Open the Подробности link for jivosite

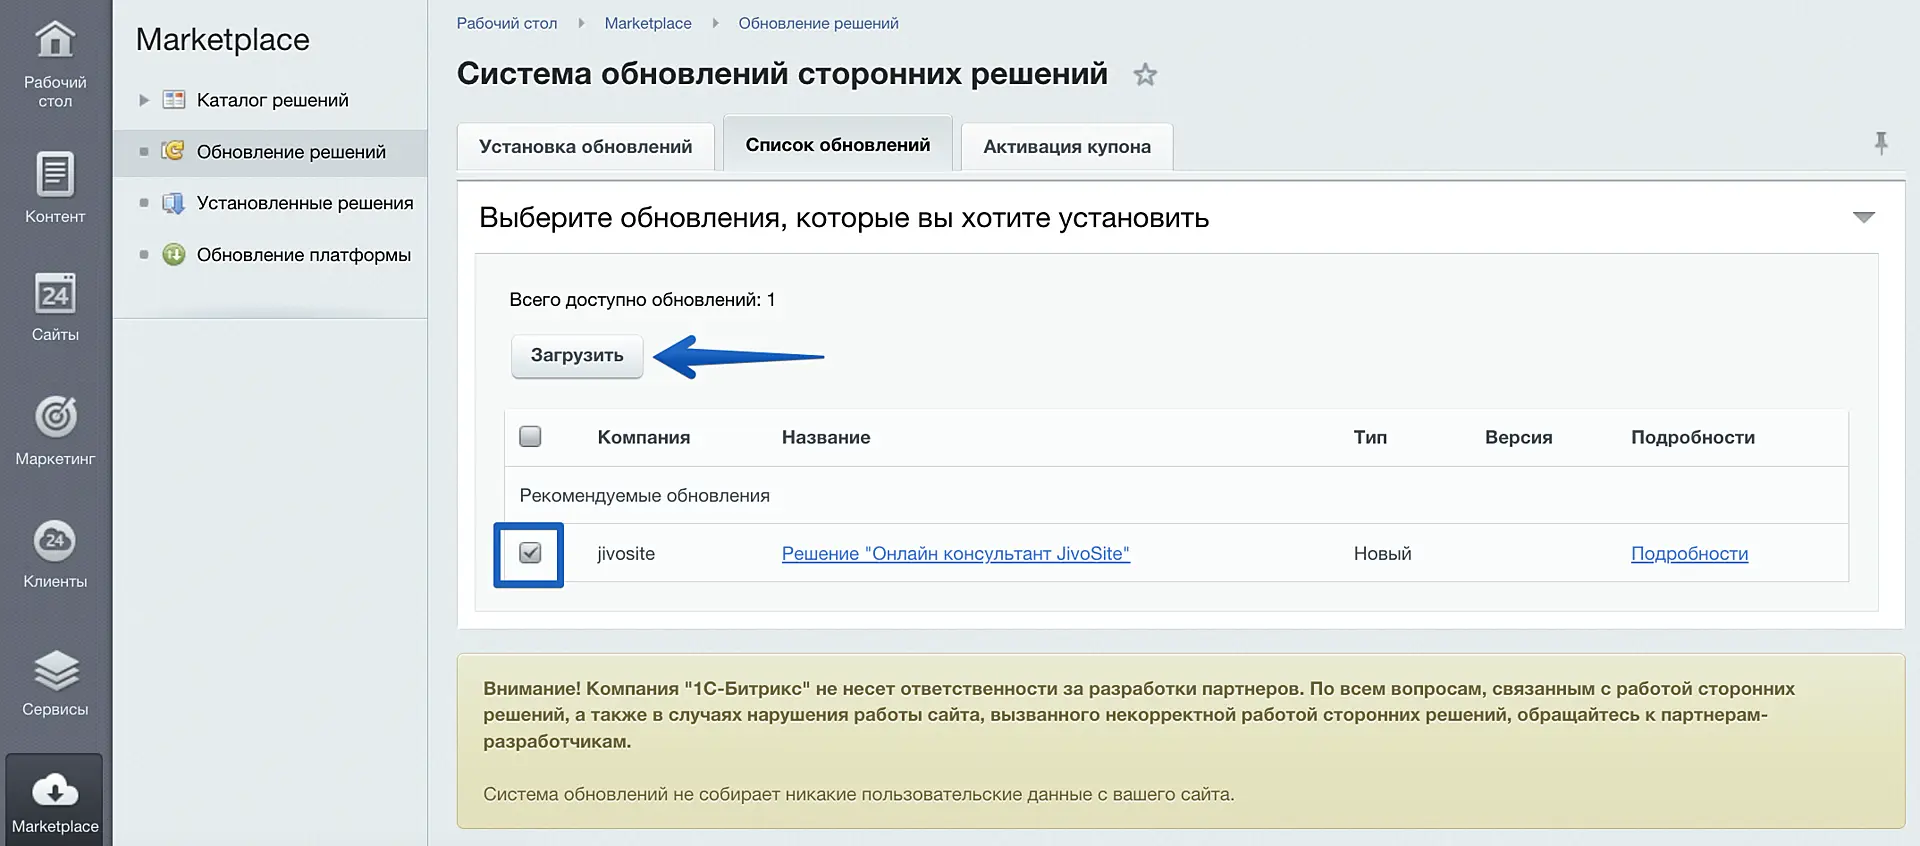pyautogui.click(x=1689, y=554)
